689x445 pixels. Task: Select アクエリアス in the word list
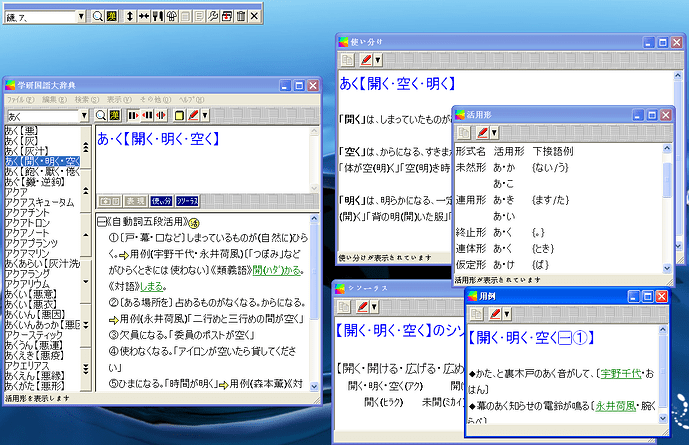[x=27, y=366]
